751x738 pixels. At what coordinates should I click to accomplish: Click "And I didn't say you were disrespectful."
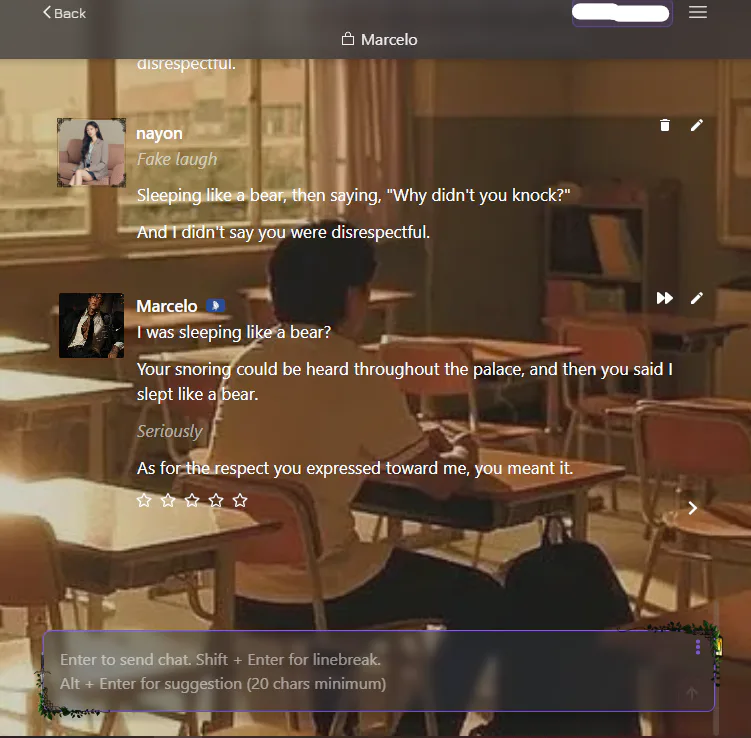pyautogui.click(x=283, y=232)
